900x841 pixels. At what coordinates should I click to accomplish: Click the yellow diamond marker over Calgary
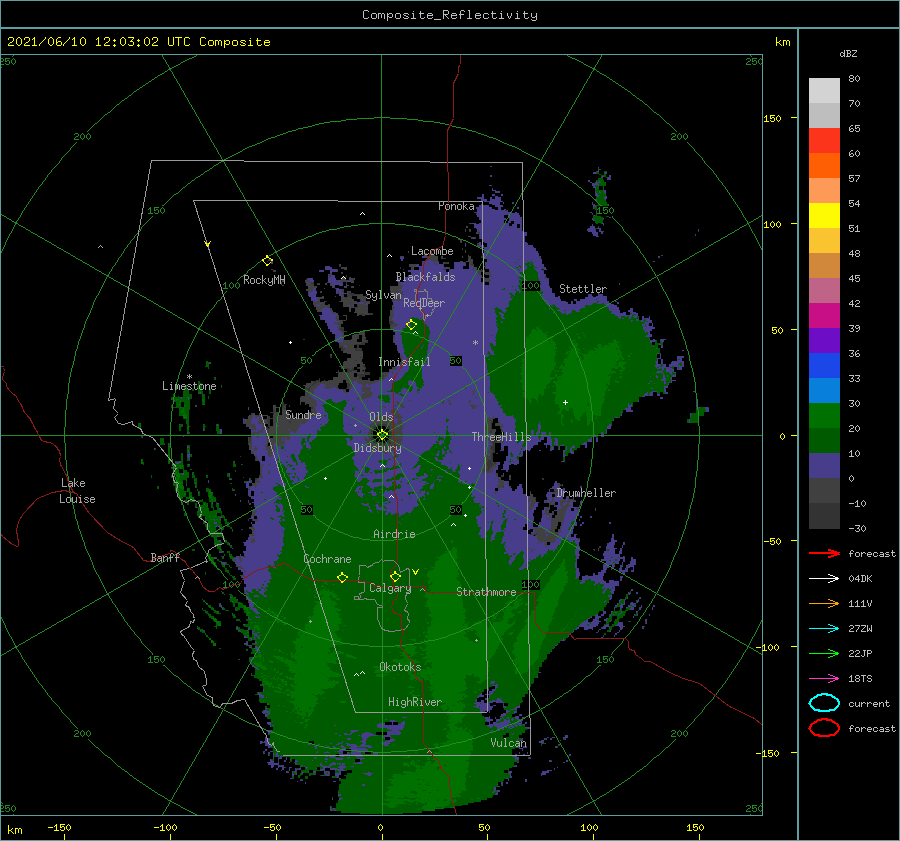click(395, 576)
